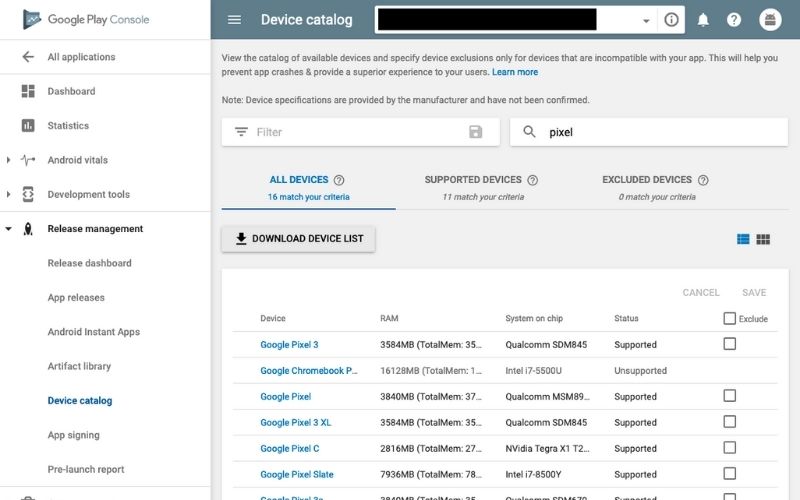
Task: Click the notifications bell icon
Action: 703,20
